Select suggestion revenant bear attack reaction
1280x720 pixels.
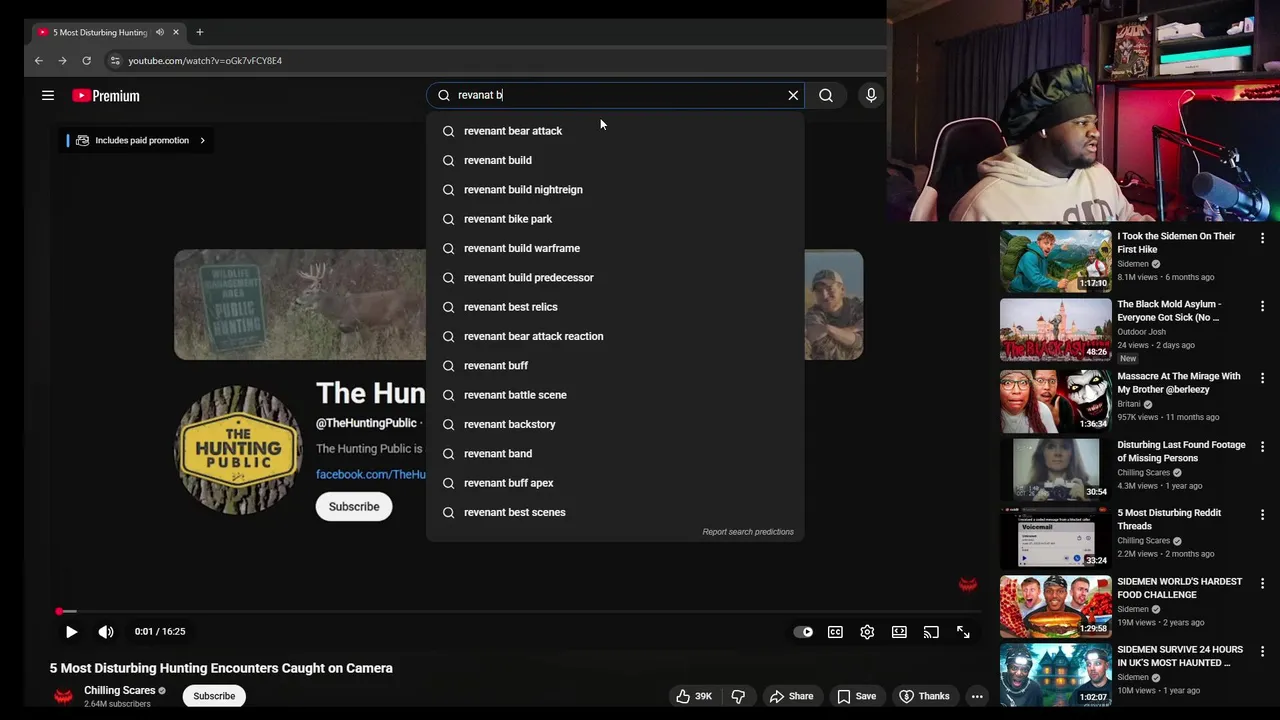click(x=615, y=336)
